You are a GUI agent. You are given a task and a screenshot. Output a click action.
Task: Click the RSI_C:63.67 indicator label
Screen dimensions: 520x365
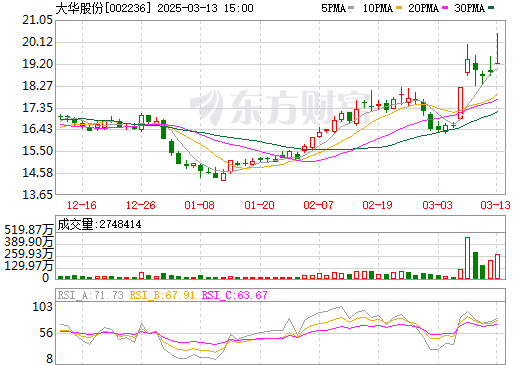click(235, 295)
